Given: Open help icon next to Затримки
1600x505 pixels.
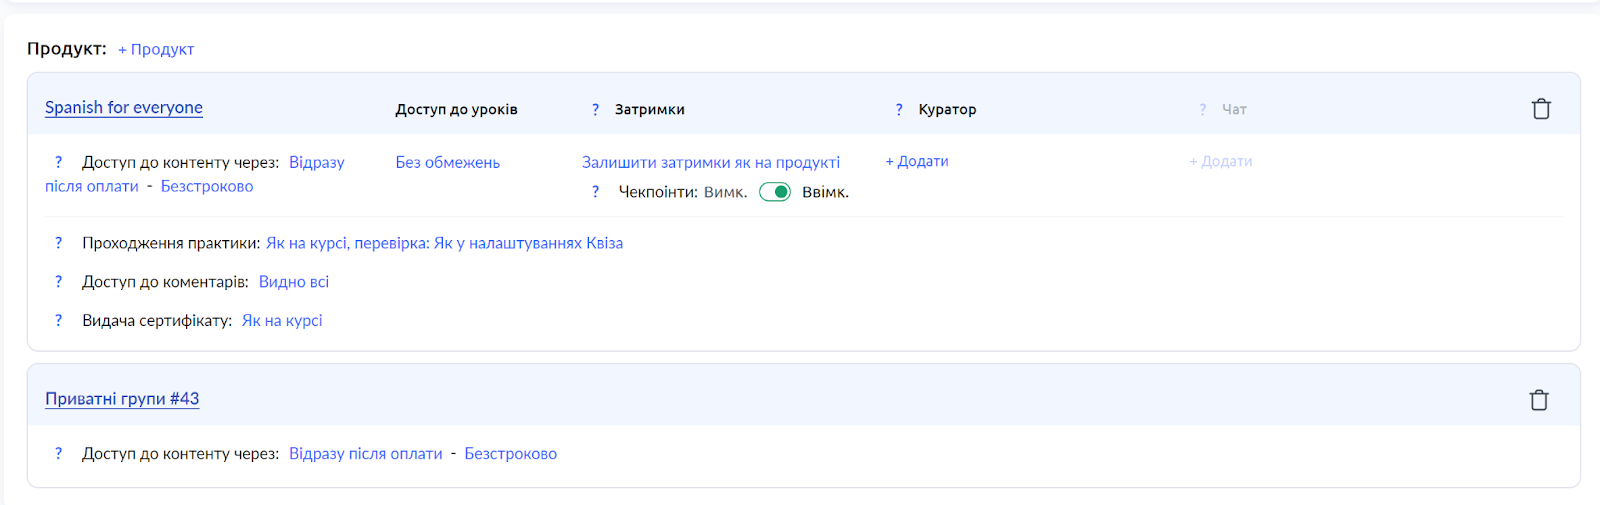Looking at the screenshot, I should (x=596, y=110).
